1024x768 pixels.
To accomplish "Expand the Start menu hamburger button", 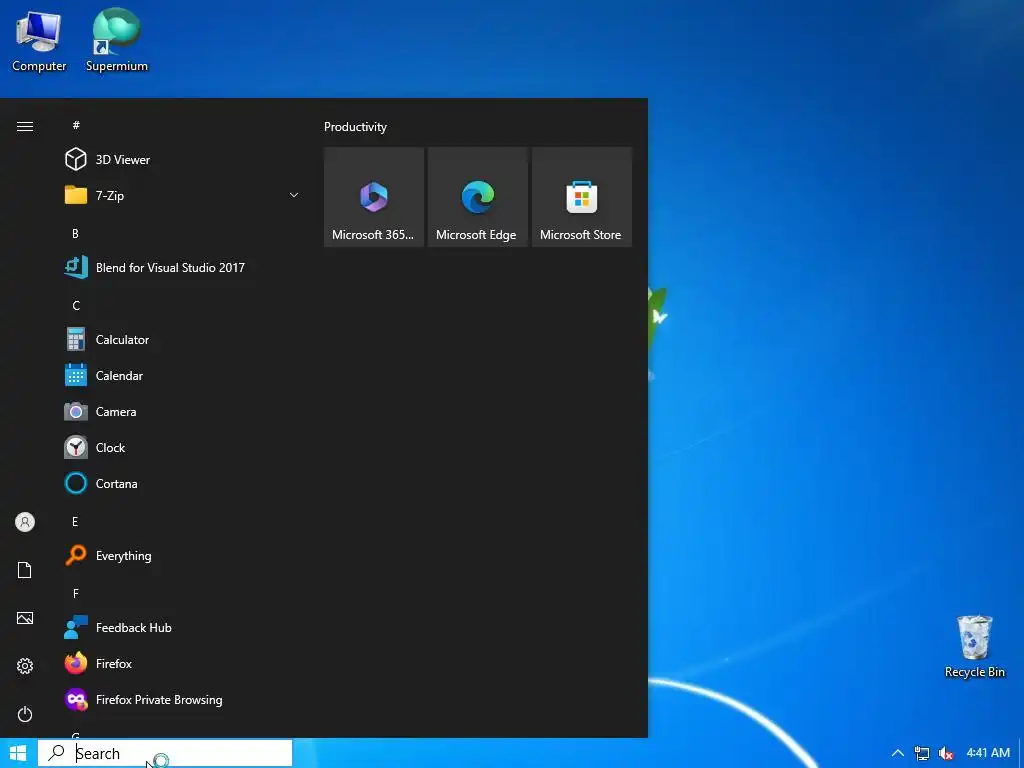I will (25, 126).
